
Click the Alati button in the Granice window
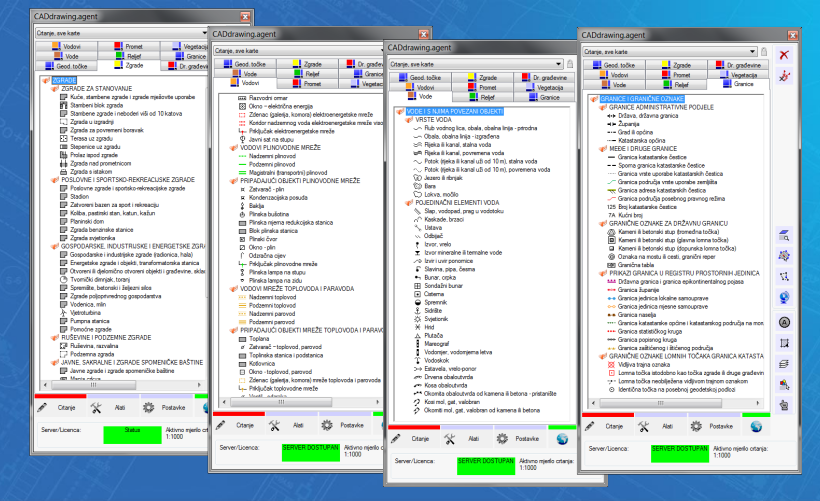(x=662, y=427)
